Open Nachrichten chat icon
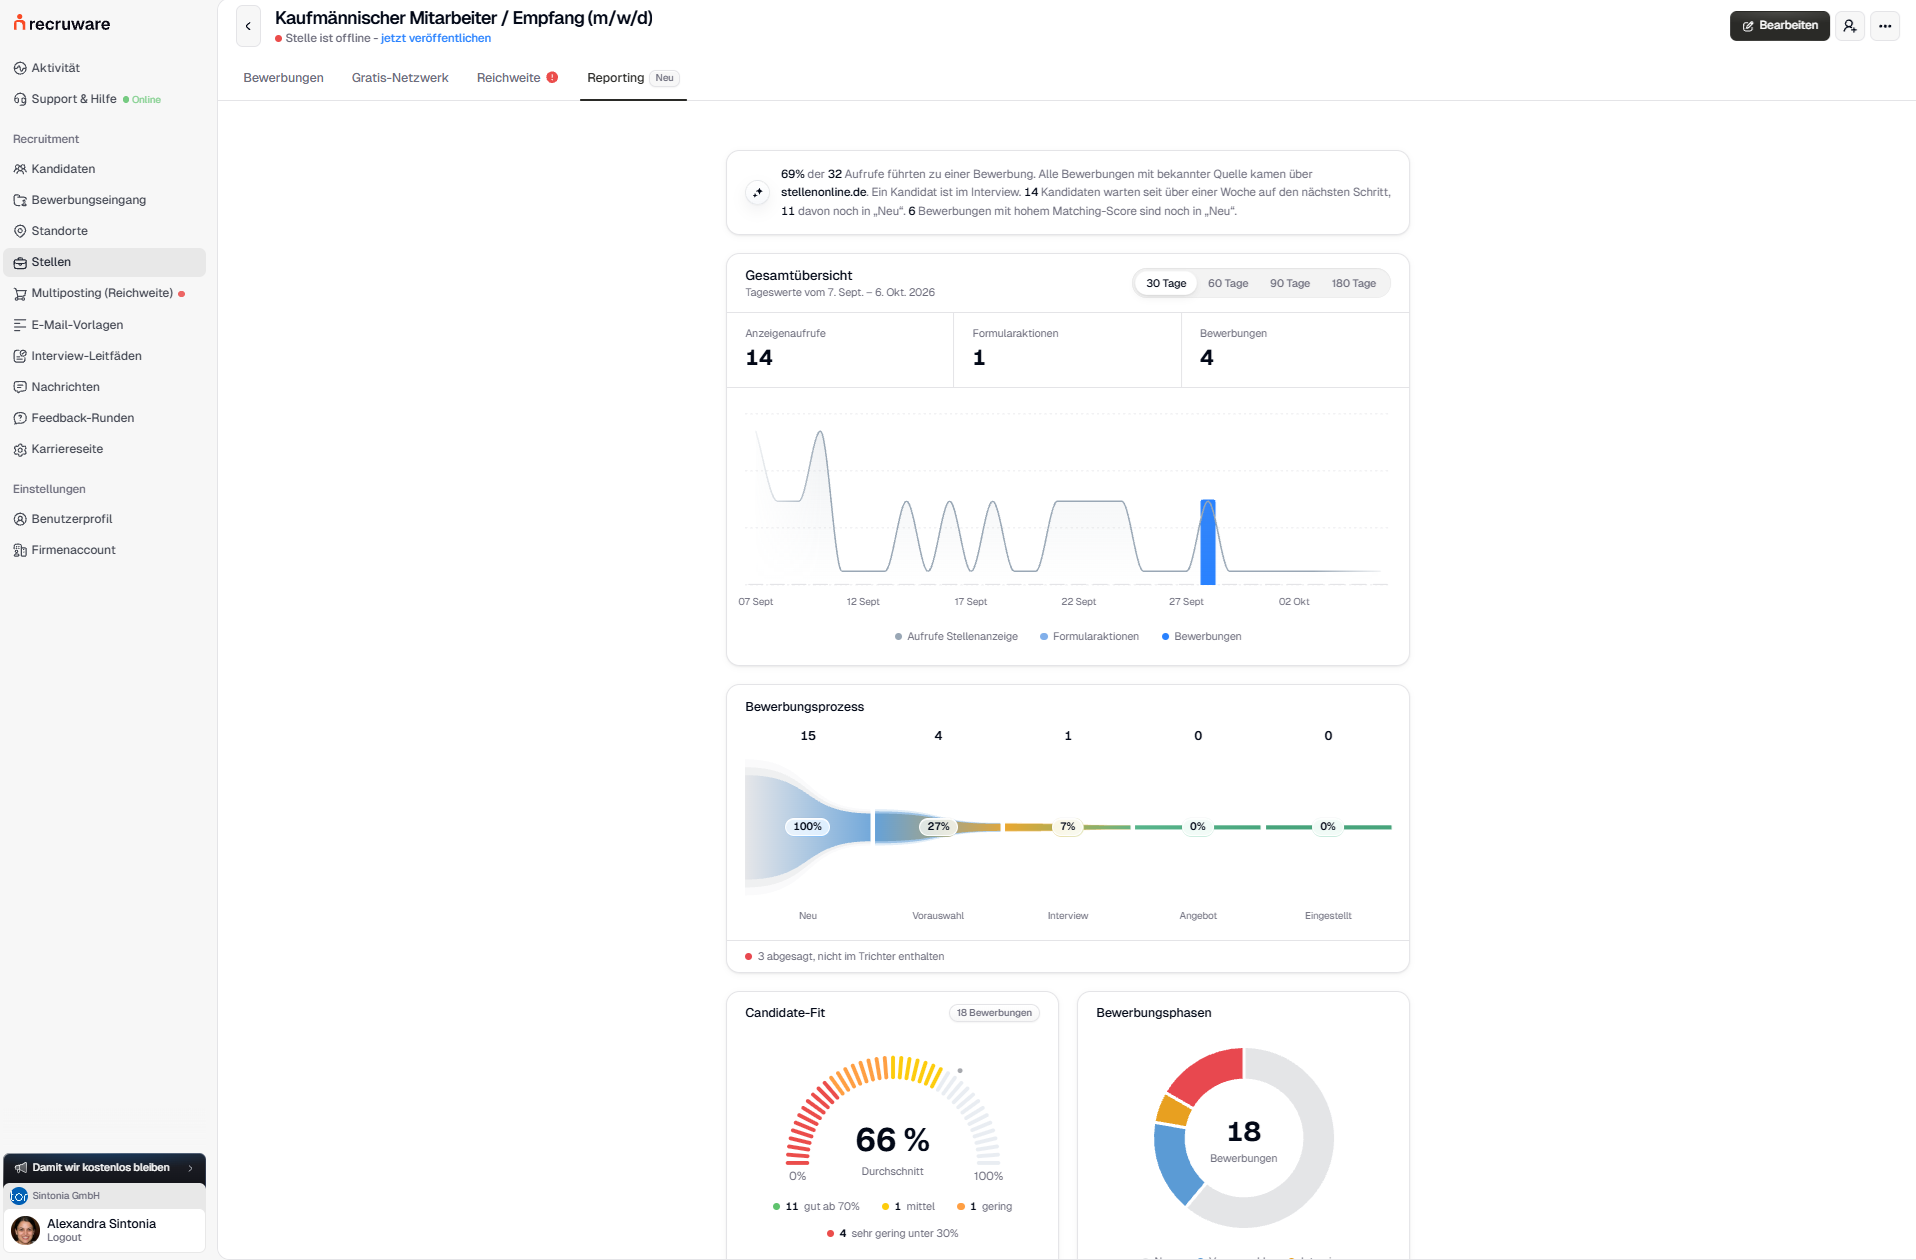This screenshot has width=1916, height=1260. 20,387
